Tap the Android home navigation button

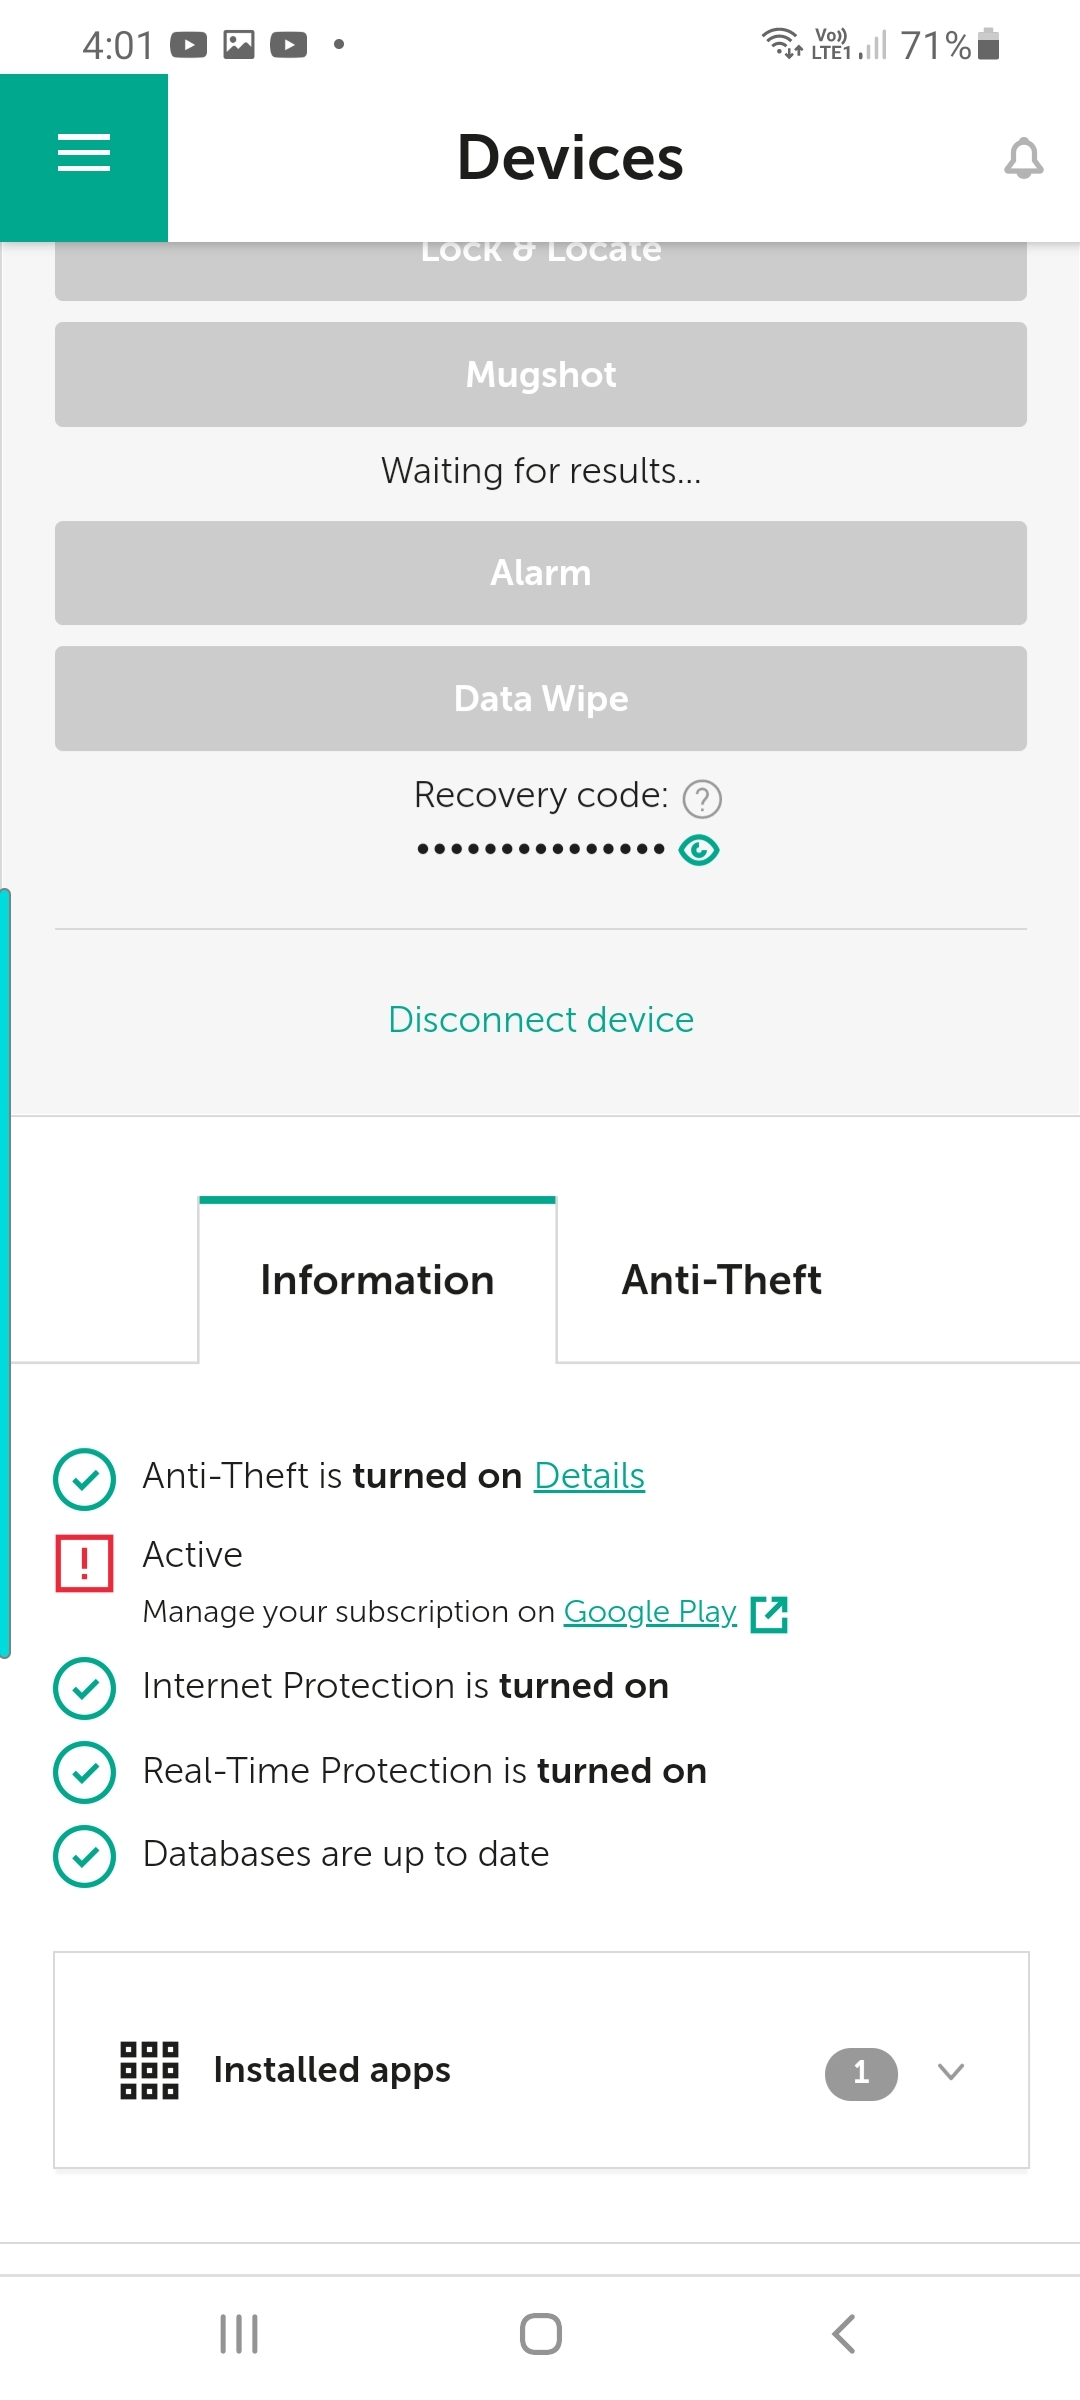coord(541,2334)
